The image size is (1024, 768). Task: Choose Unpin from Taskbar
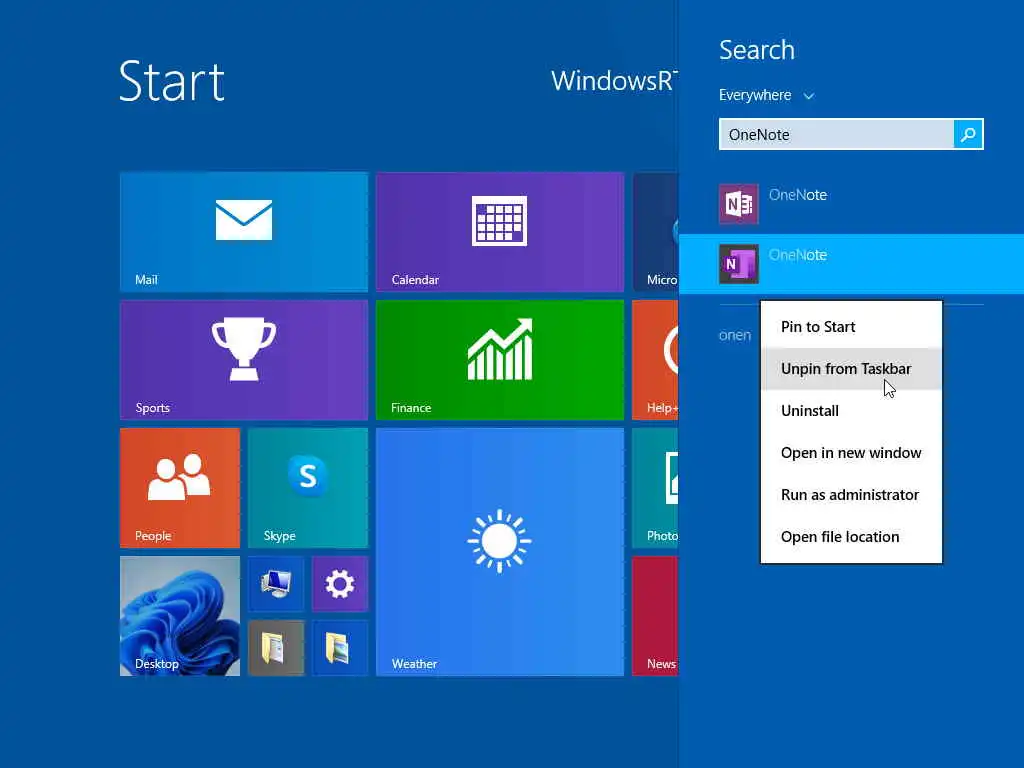[x=851, y=368]
